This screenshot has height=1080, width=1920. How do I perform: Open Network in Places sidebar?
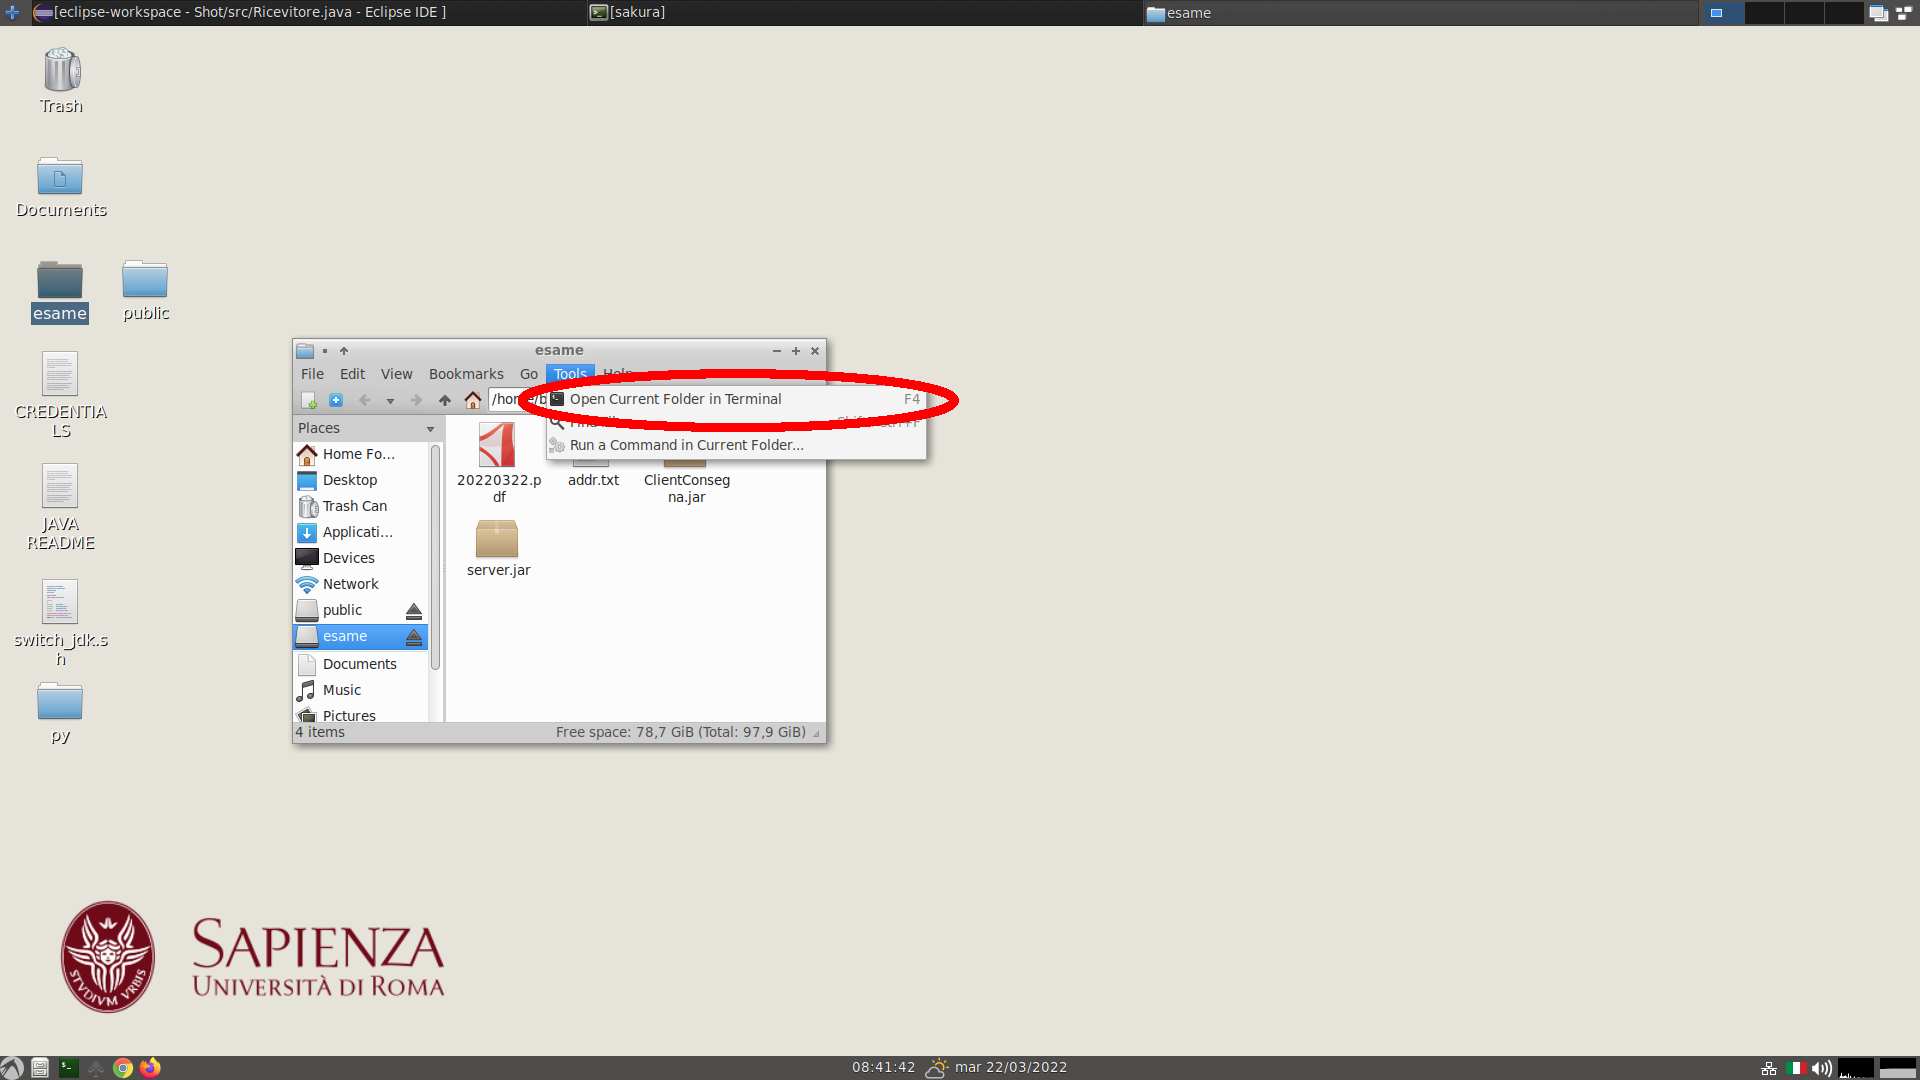[350, 584]
